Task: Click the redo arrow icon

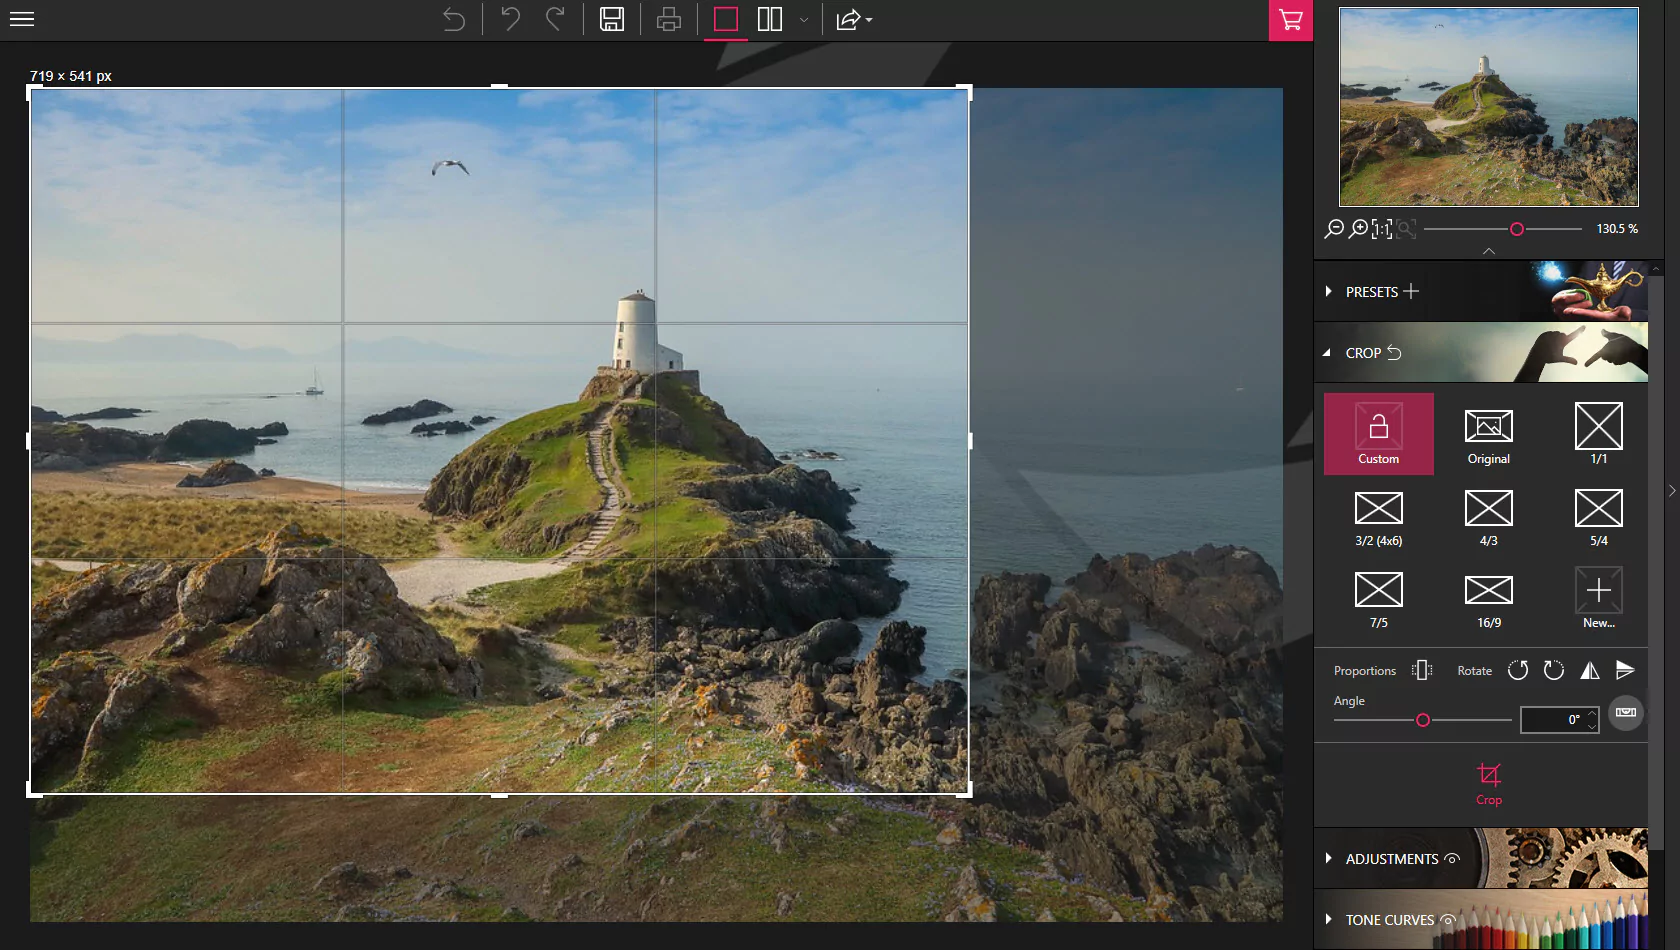Action: (557, 19)
